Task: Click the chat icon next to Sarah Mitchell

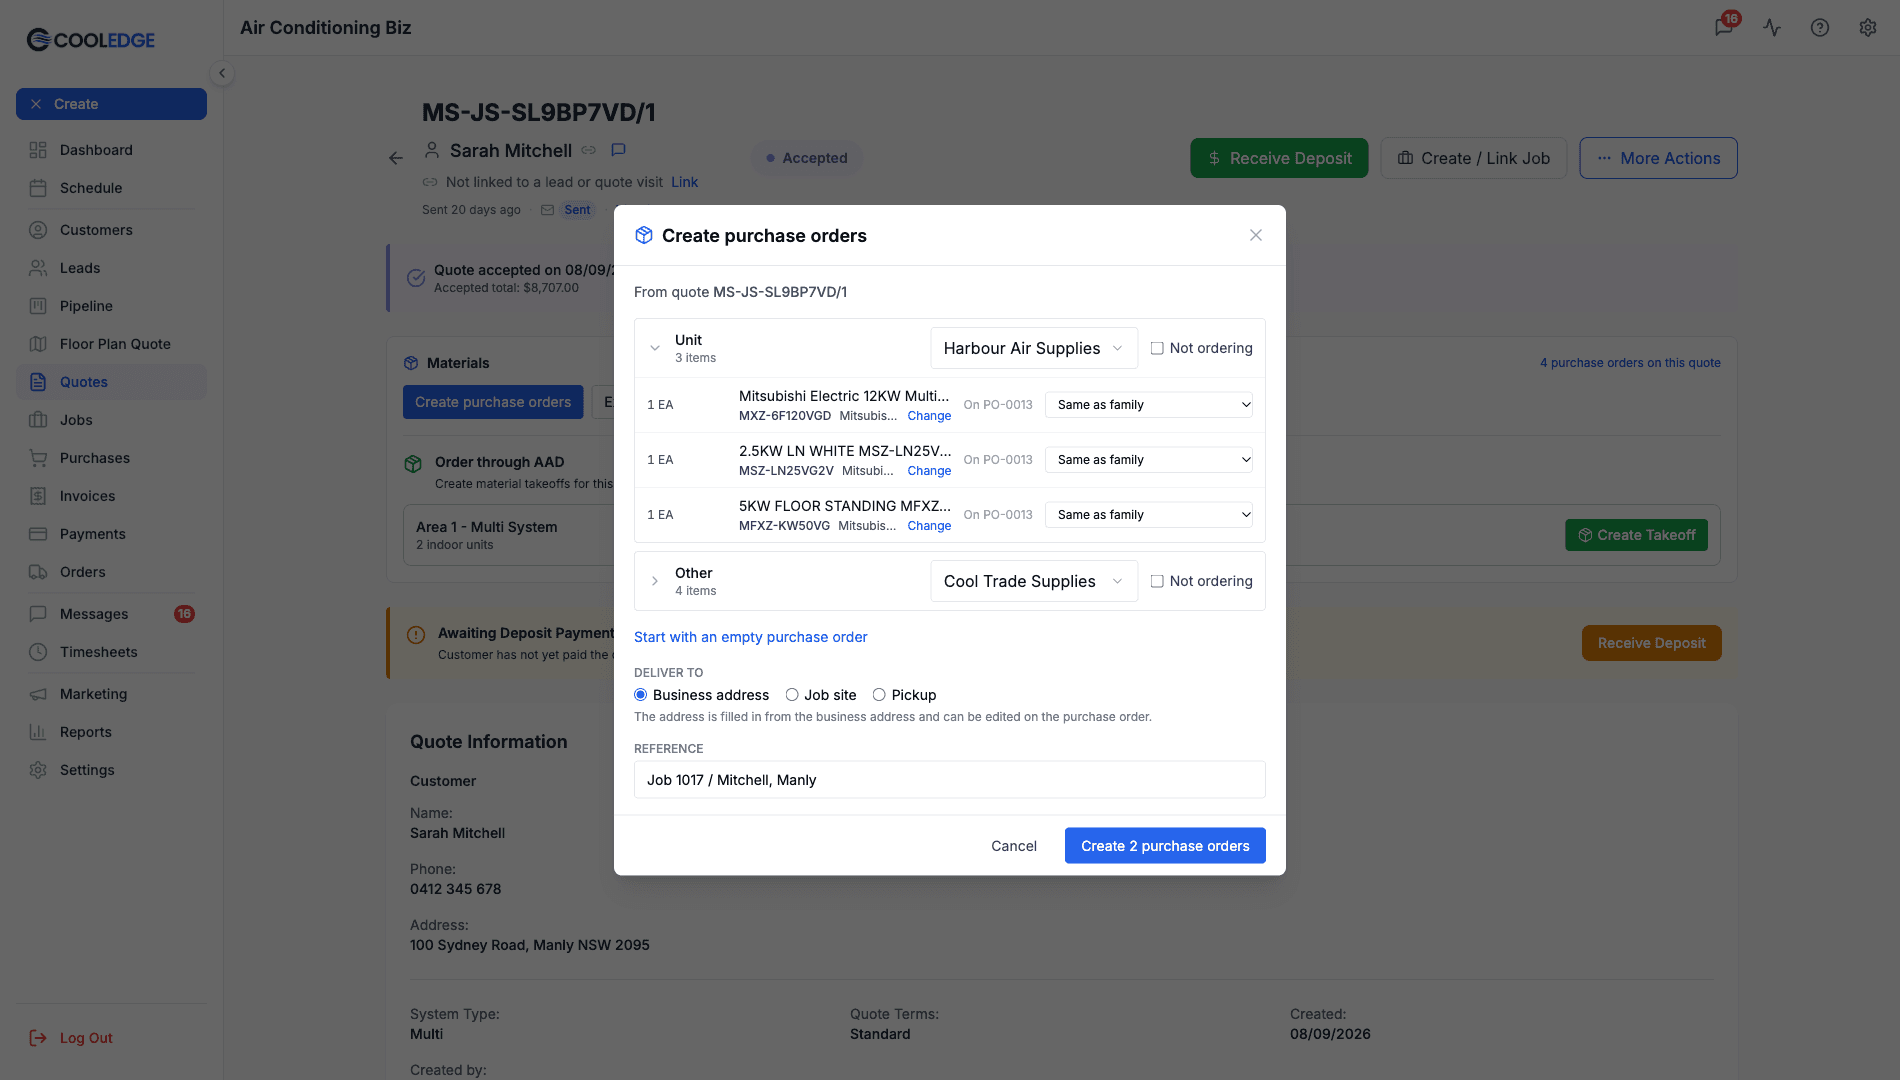Action: 618,150
